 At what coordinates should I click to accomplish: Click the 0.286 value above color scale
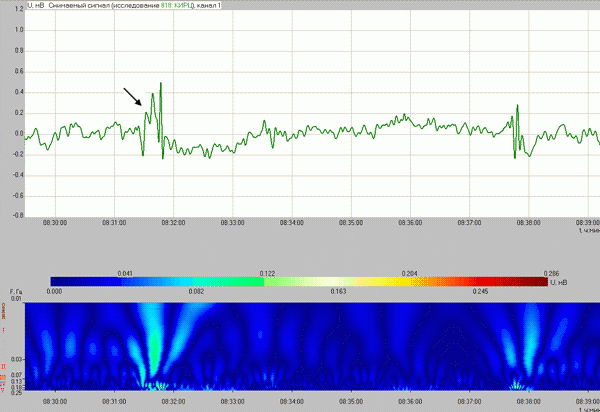[551, 274]
